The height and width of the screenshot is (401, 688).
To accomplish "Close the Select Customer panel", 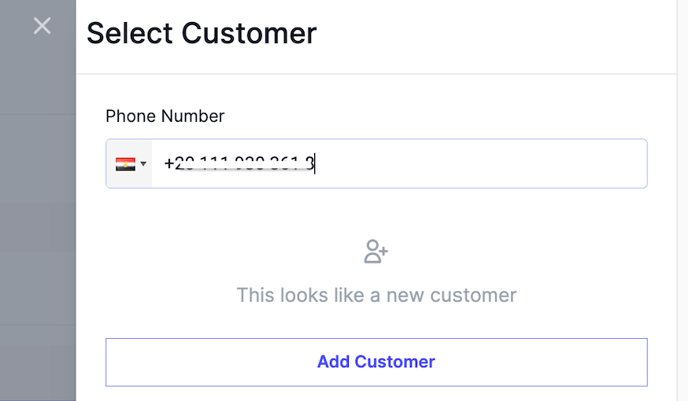I will 42,26.
